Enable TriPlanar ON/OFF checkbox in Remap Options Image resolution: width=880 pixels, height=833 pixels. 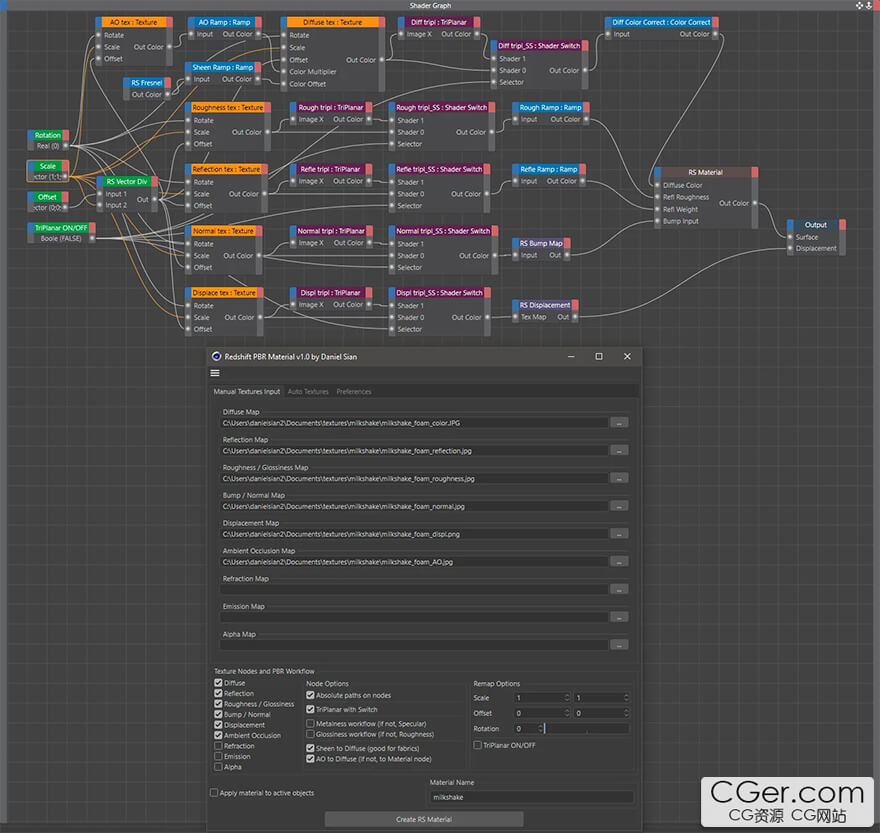point(478,745)
